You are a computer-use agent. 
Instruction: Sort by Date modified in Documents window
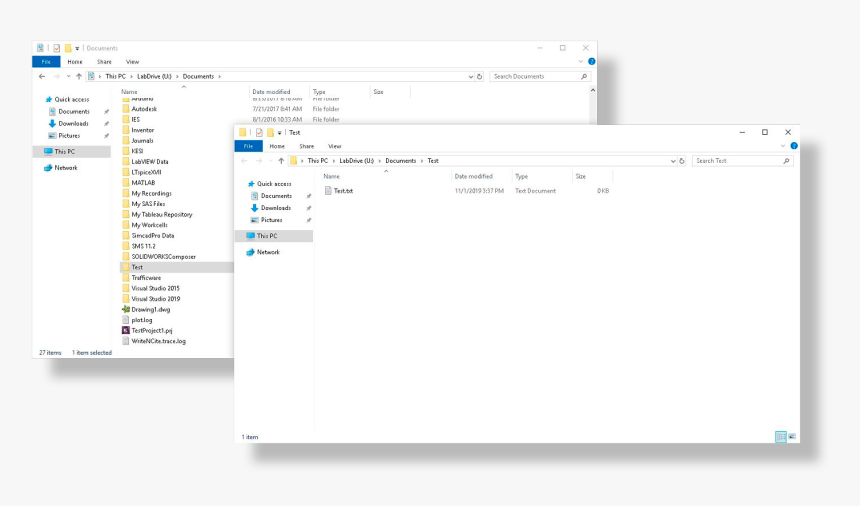271,92
